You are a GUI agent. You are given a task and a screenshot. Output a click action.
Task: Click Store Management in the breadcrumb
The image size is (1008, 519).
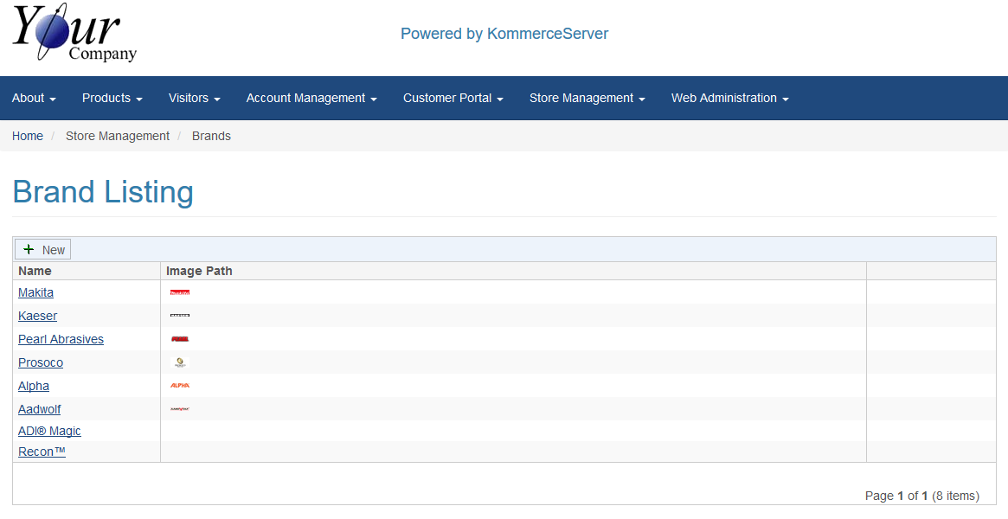118,136
